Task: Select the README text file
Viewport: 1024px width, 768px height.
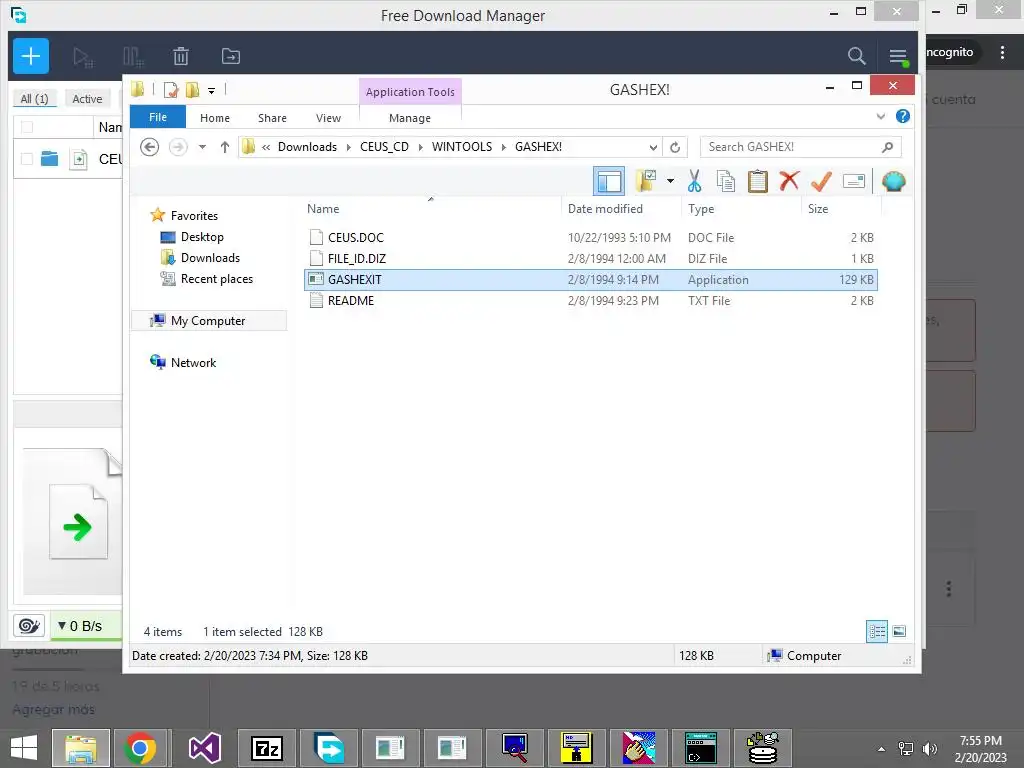Action: [591, 300]
